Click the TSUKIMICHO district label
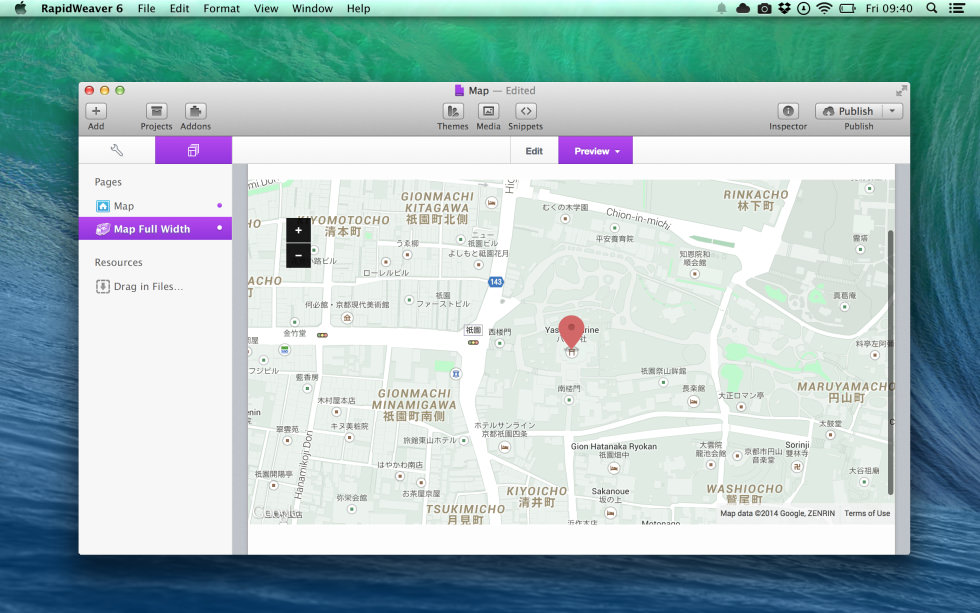The width and height of the screenshot is (980, 613). click(465, 514)
